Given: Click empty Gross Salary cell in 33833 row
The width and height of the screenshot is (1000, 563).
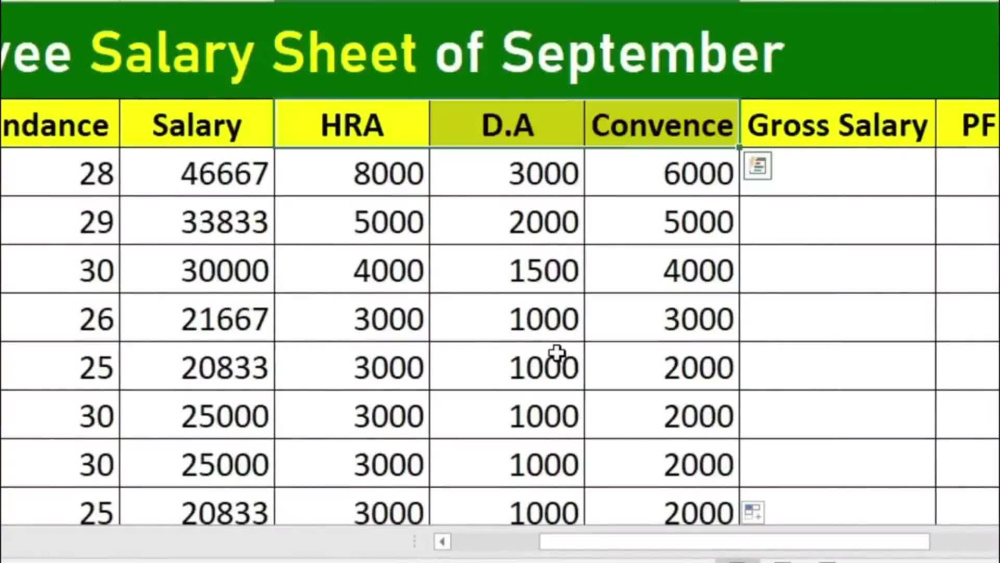Looking at the screenshot, I should click(x=837, y=221).
